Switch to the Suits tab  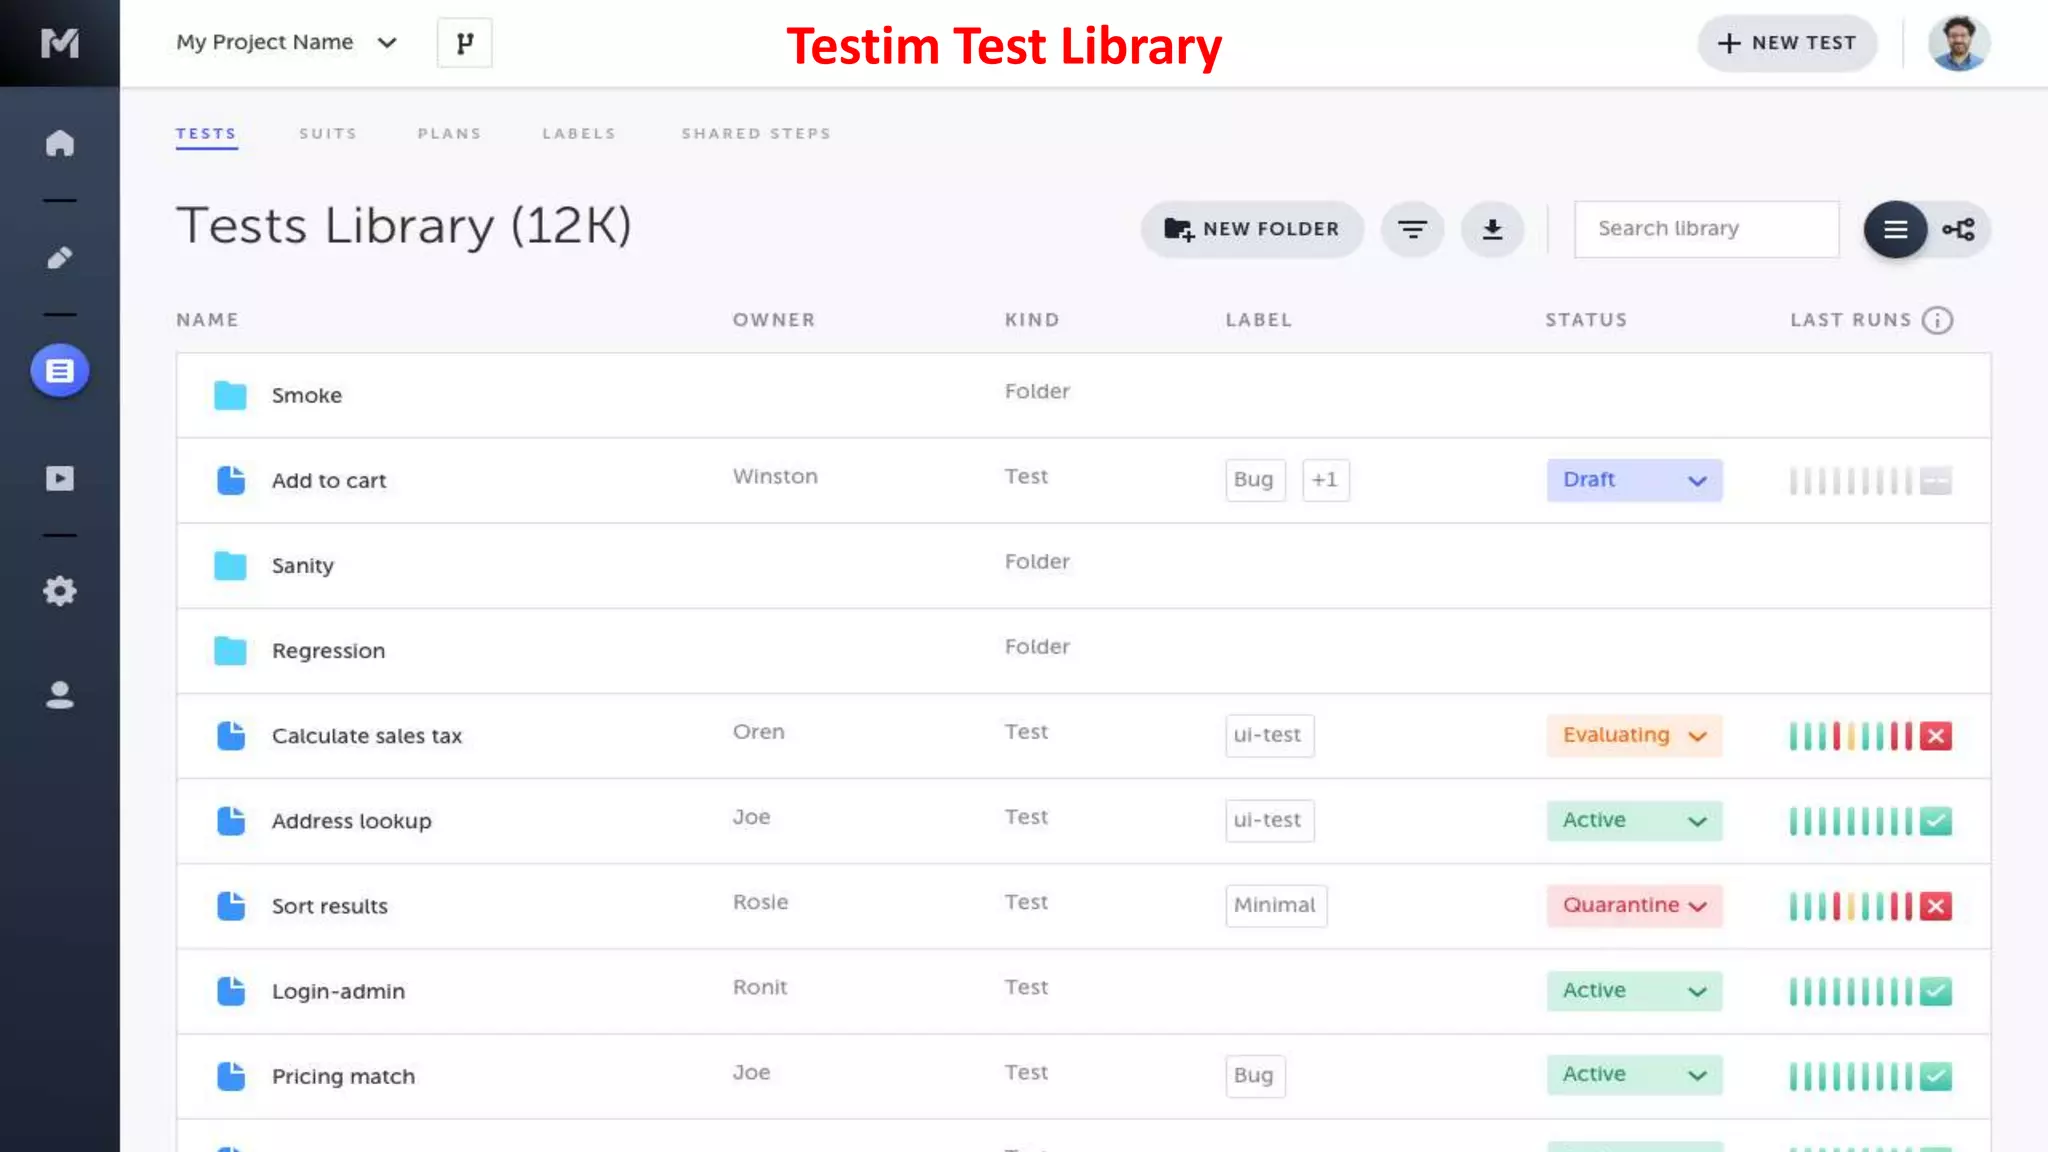point(327,134)
